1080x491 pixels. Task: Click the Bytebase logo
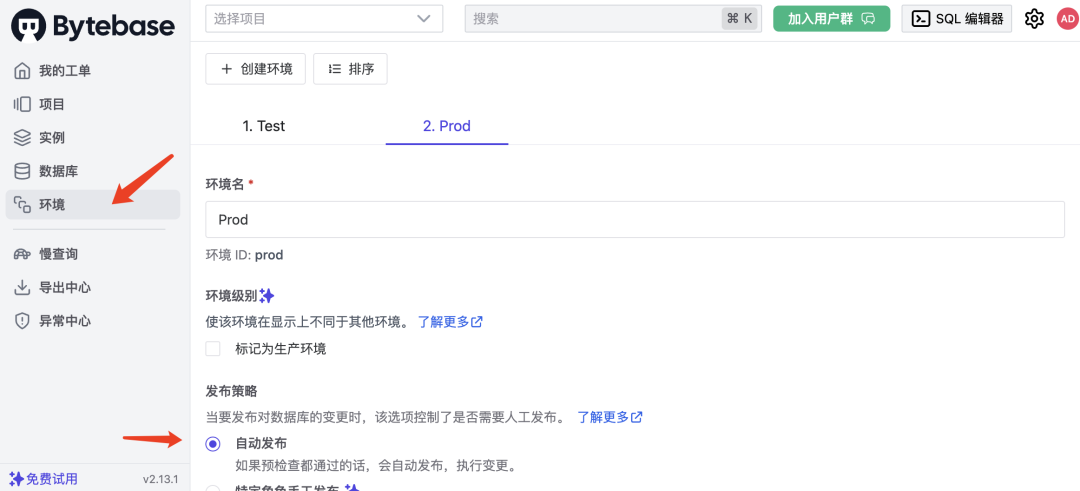93,25
